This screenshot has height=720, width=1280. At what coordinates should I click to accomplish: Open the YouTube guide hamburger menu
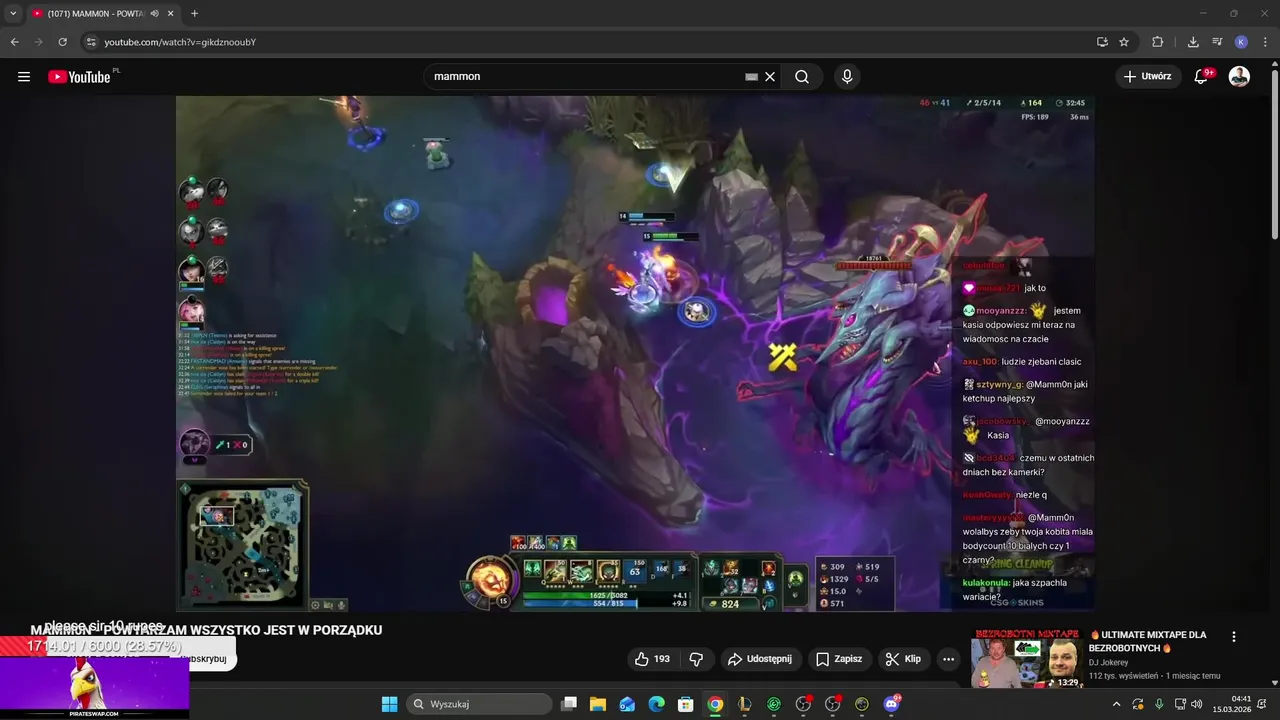pyautogui.click(x=24, y=76)
